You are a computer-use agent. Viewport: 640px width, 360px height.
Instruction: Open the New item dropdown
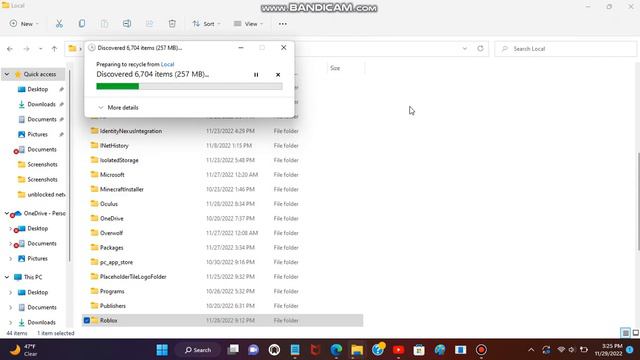pos(24,24)
